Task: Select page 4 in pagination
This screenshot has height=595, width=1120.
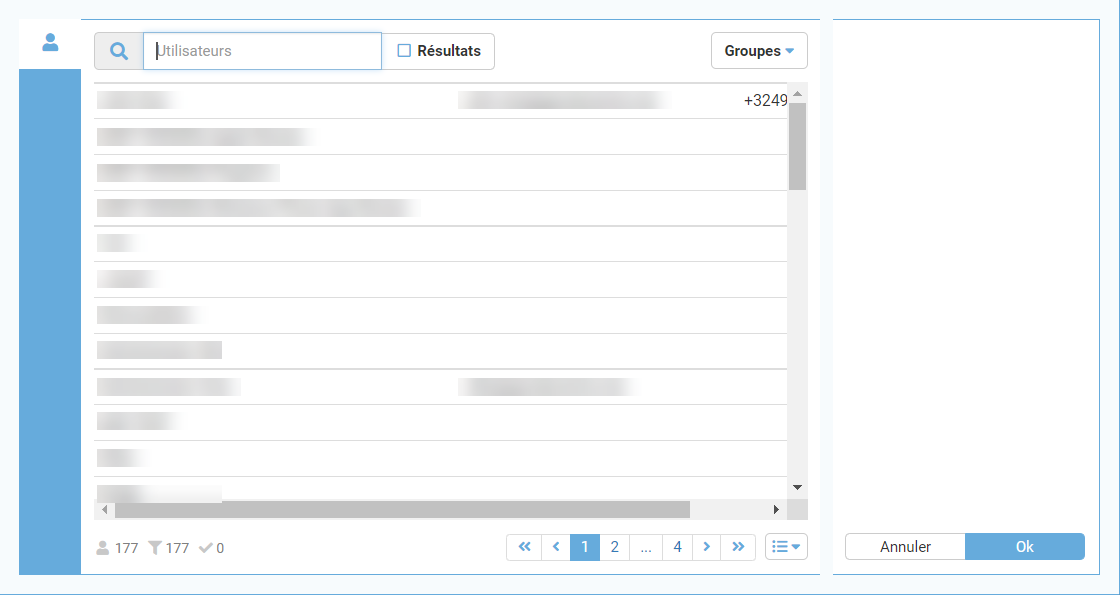Action: 677,547
